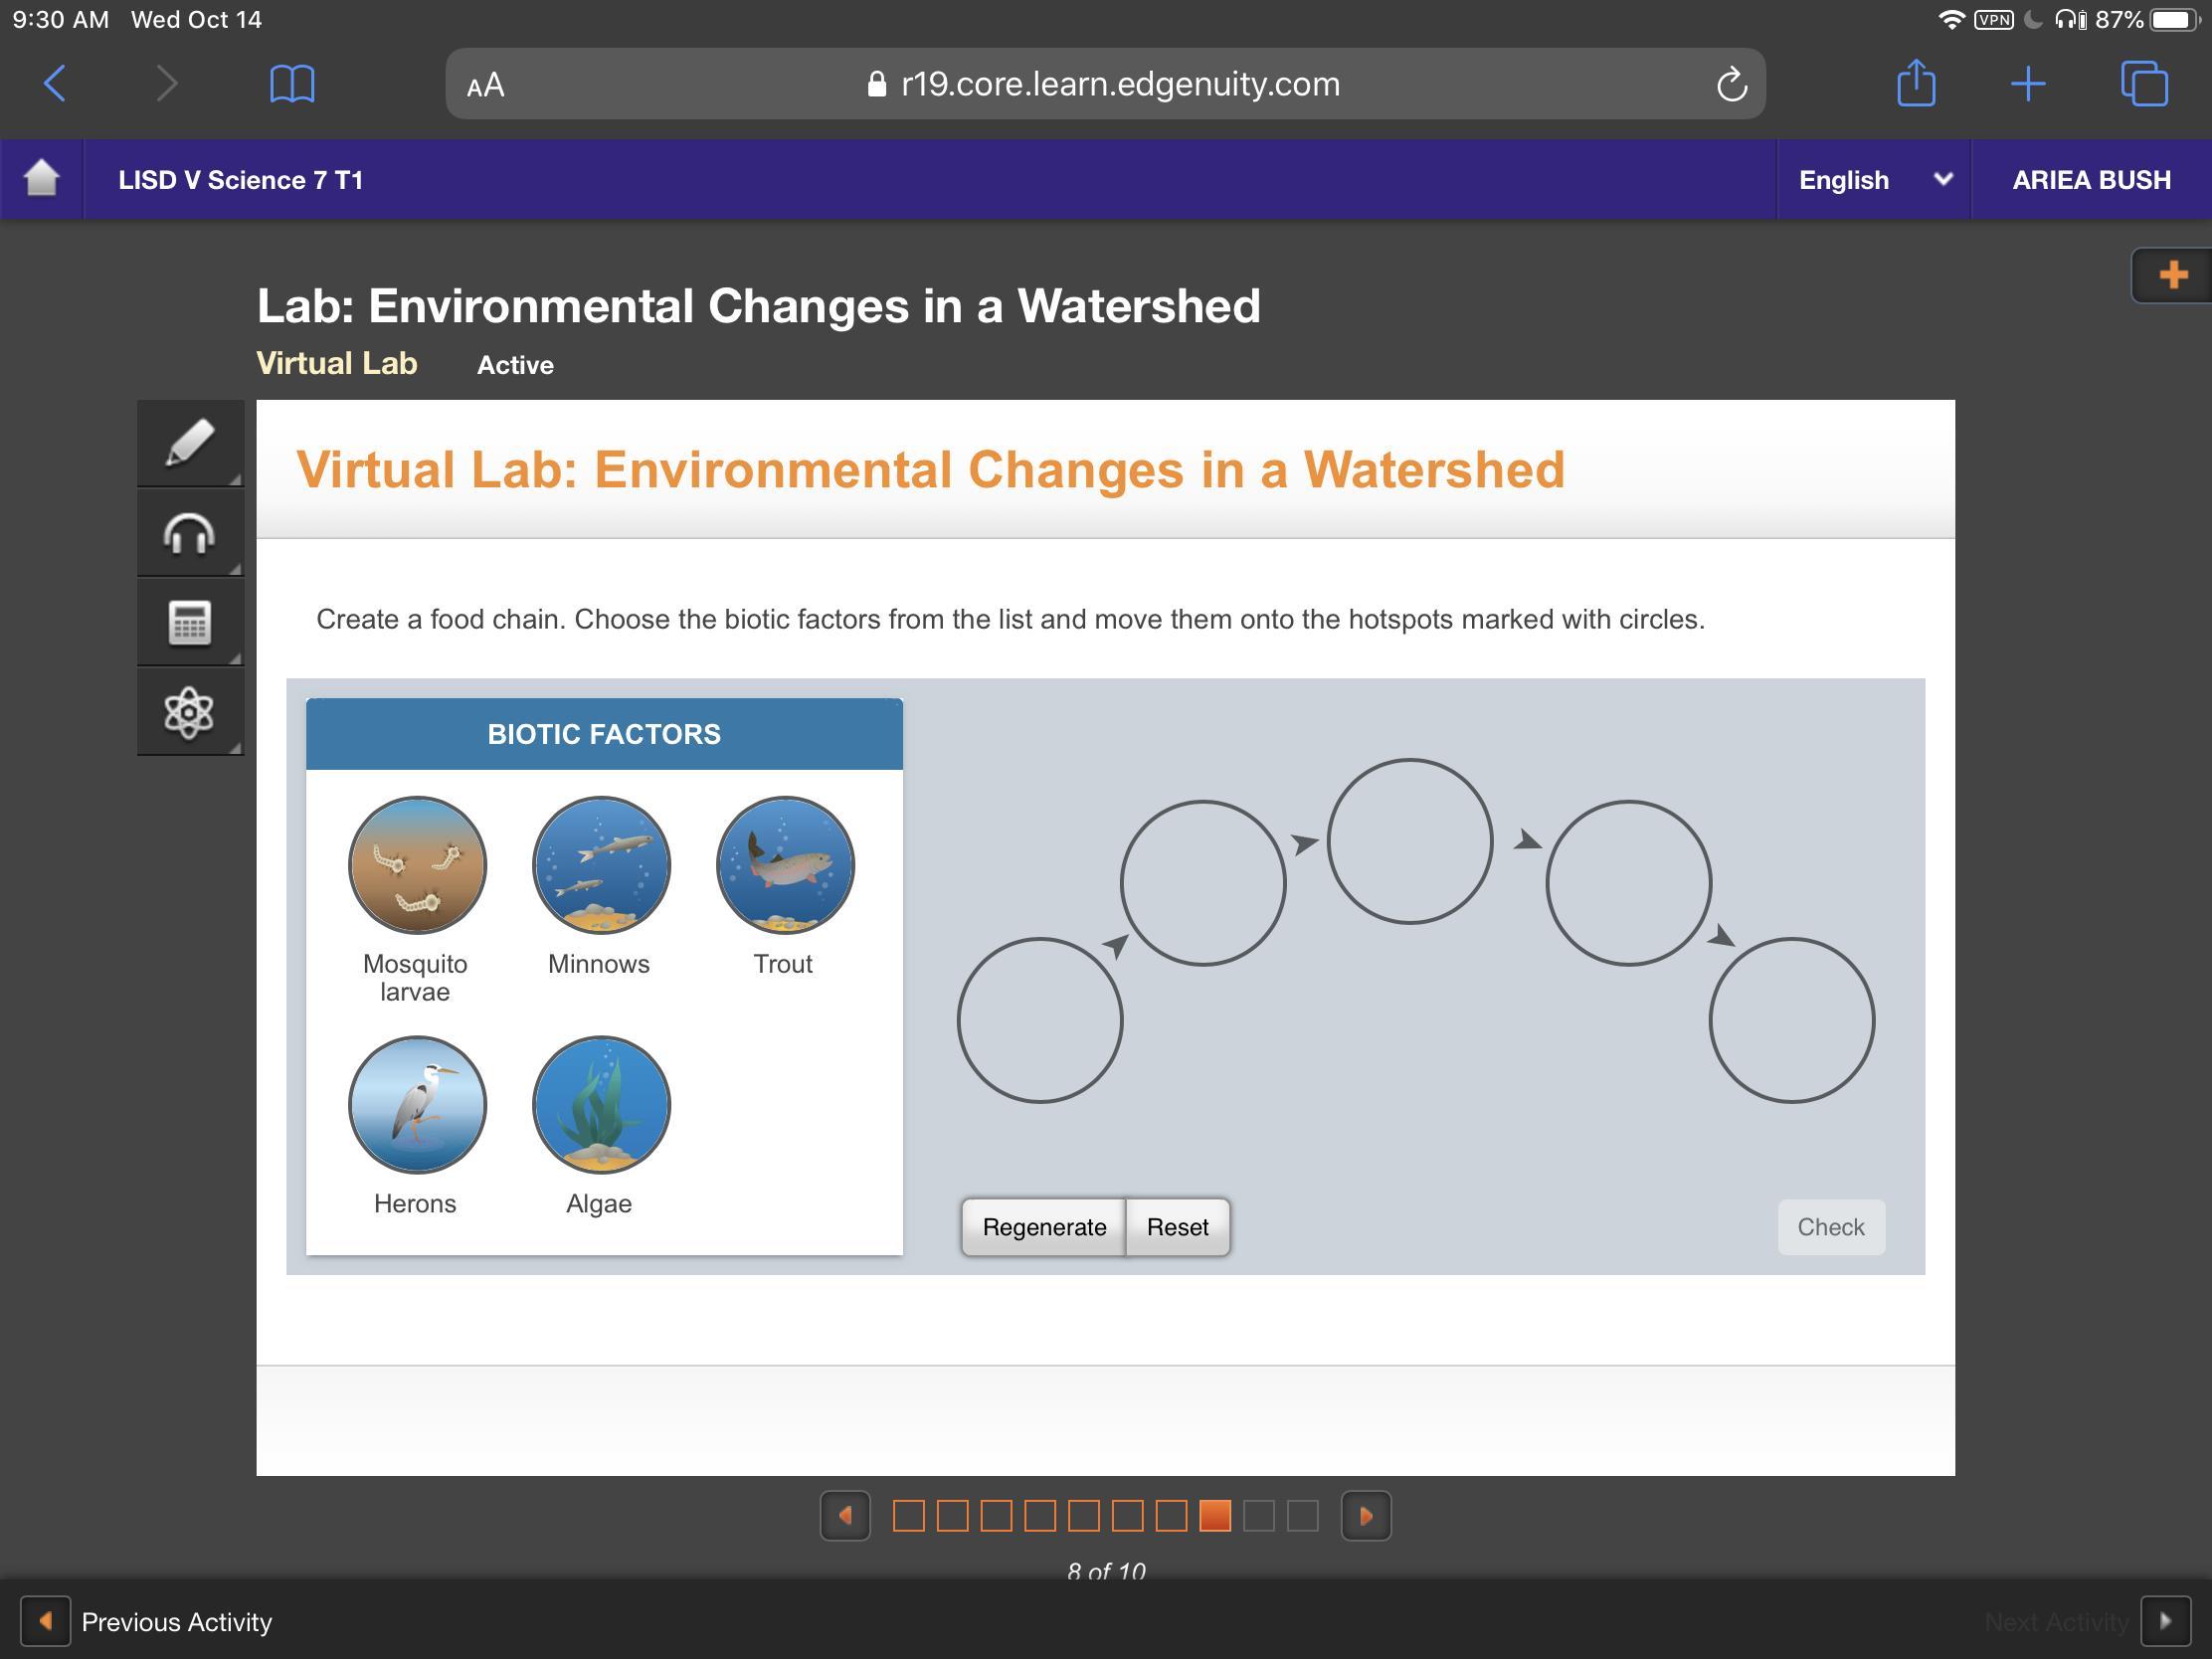Jump to the first page square
The image size is (2212, 1659).
908,1516
